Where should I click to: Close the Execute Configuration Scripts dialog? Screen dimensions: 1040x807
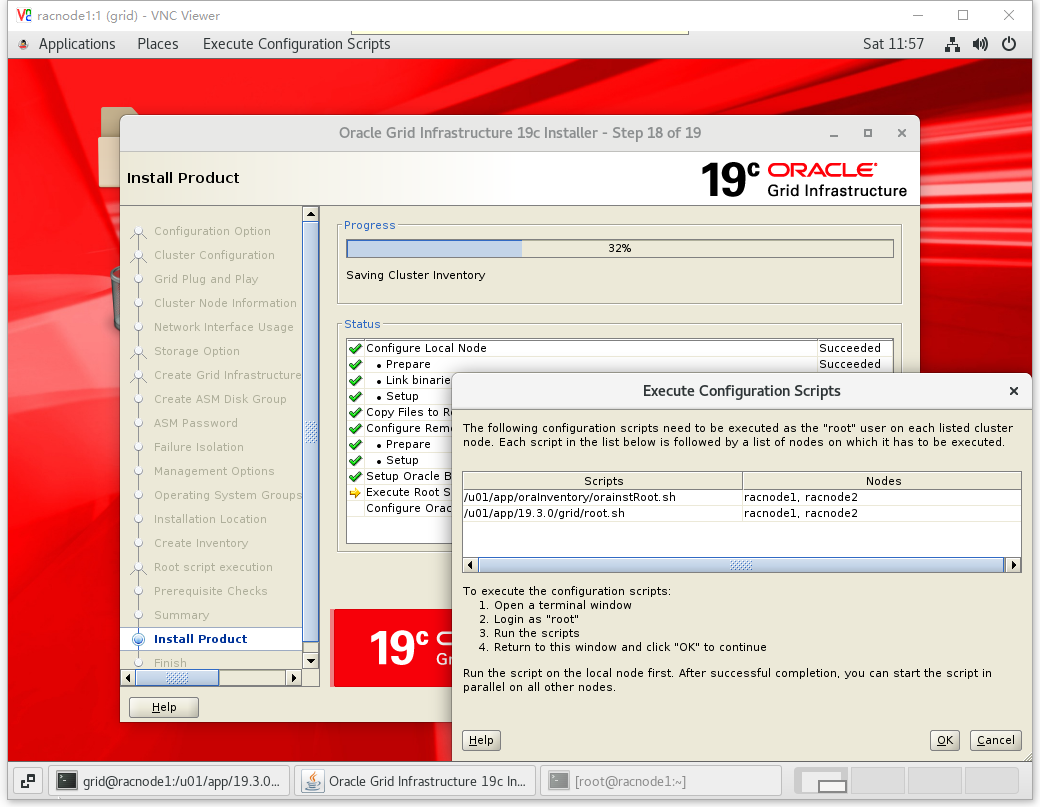(1013, 391)
